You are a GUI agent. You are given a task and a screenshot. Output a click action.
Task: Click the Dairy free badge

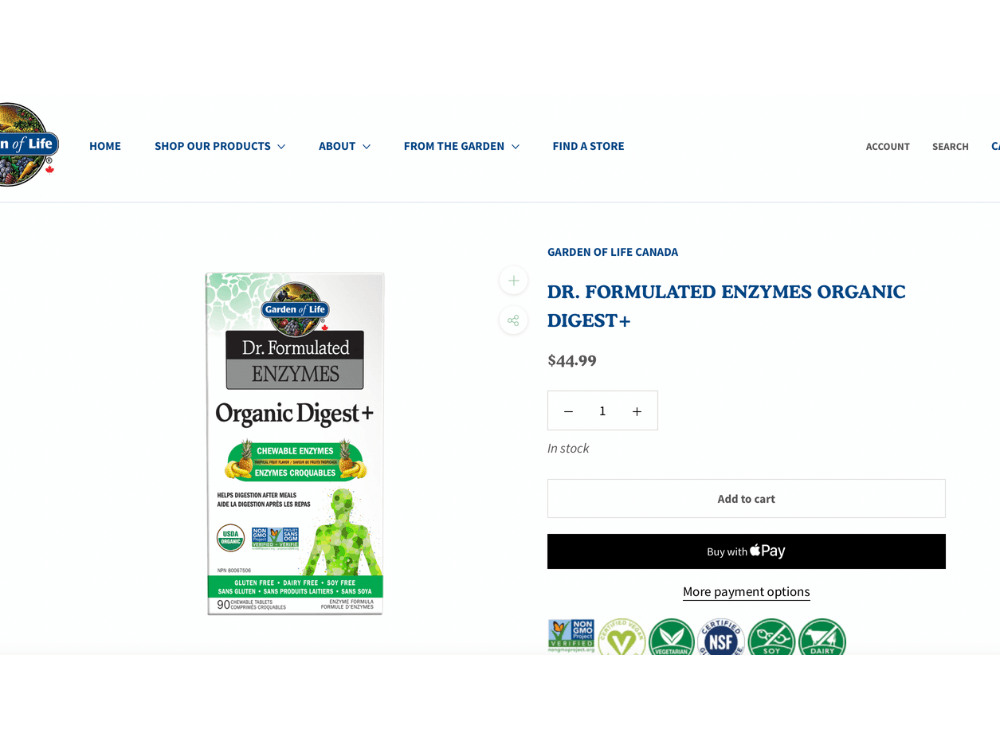click(822, 637)
